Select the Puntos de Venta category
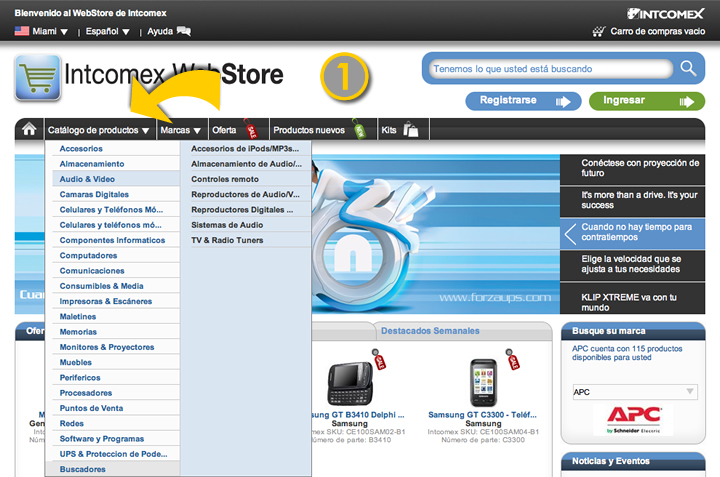The height and width of the screenshot is (477, 720). 116,408
